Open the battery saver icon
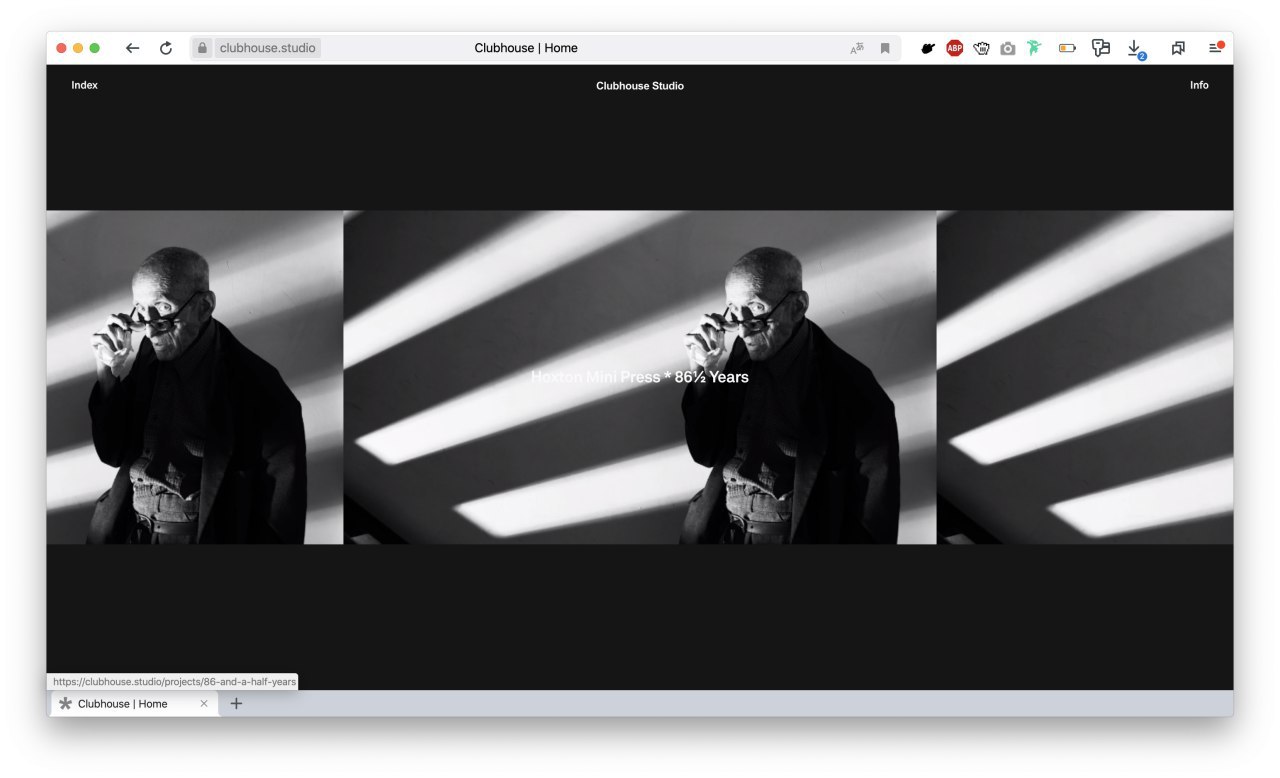Viewport: 1280px width, 778px height. pyautogui.click(x=1067, y=48)
